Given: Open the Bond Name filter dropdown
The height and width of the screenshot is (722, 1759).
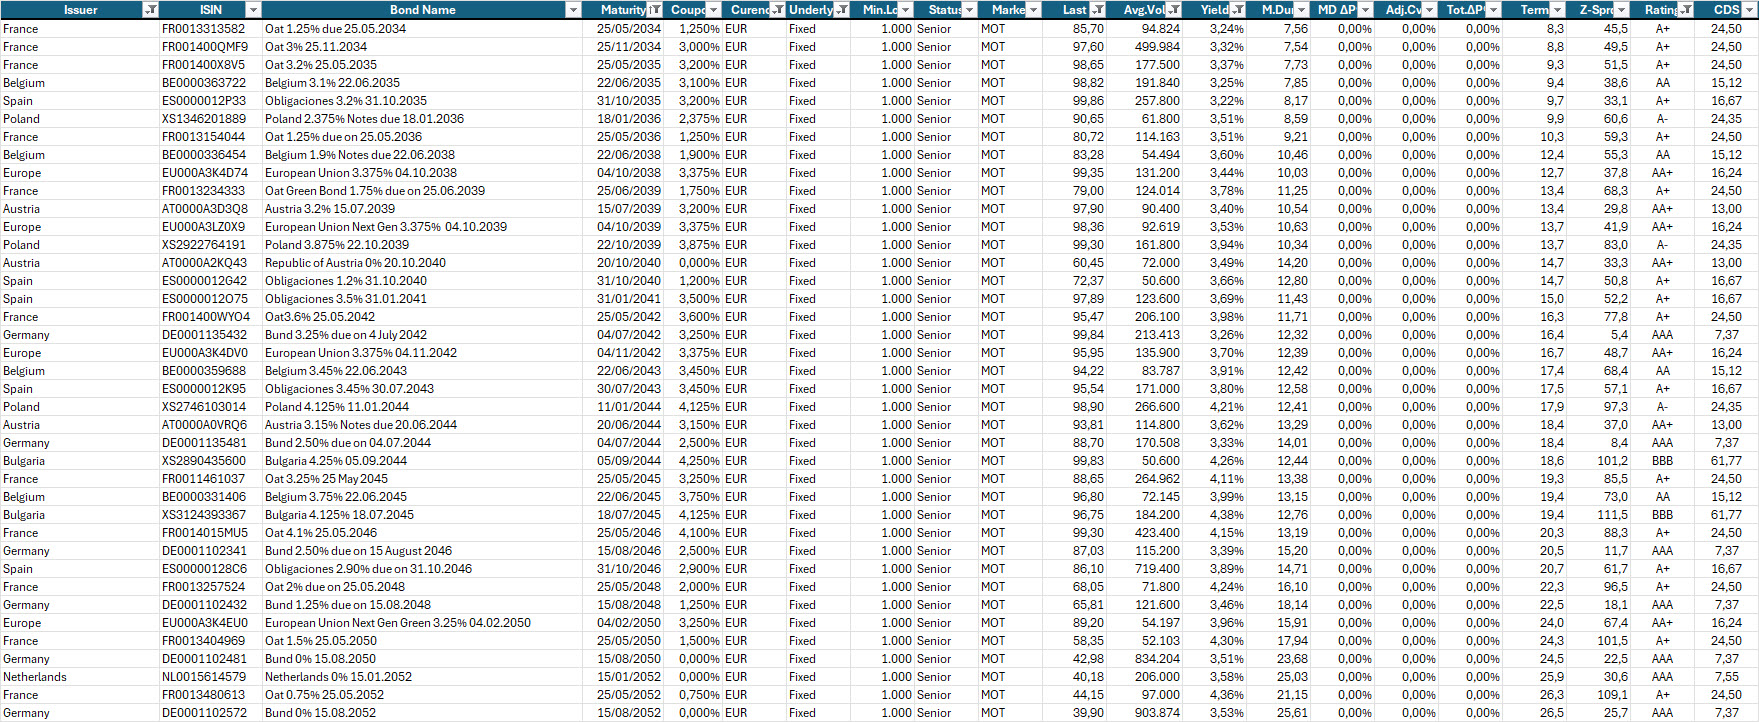Looking at the screenshot, I should (573, 10).
